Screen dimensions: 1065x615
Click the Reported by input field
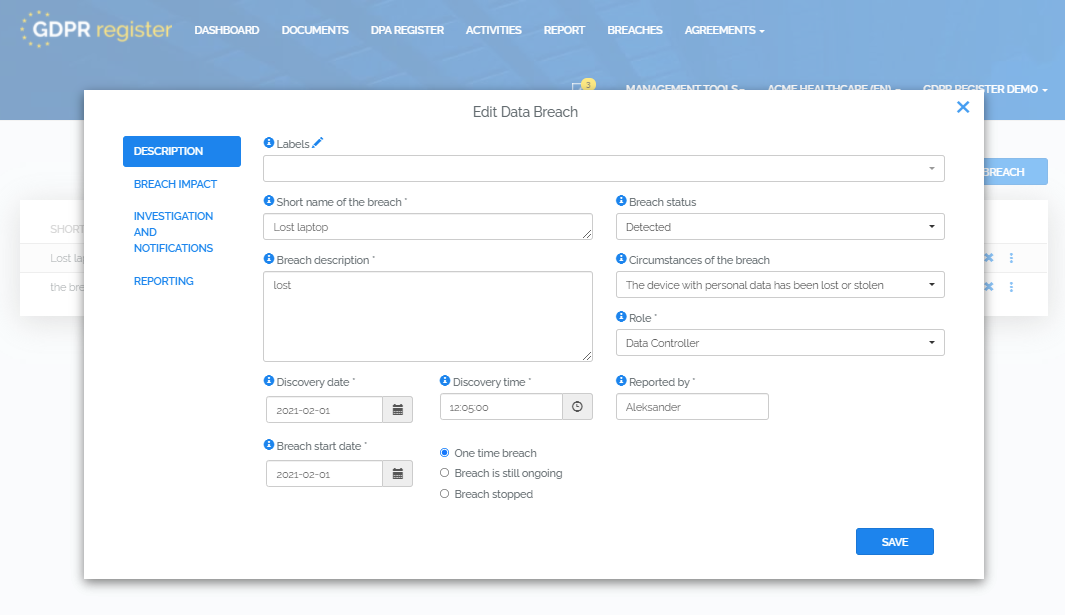coord(691,406)
